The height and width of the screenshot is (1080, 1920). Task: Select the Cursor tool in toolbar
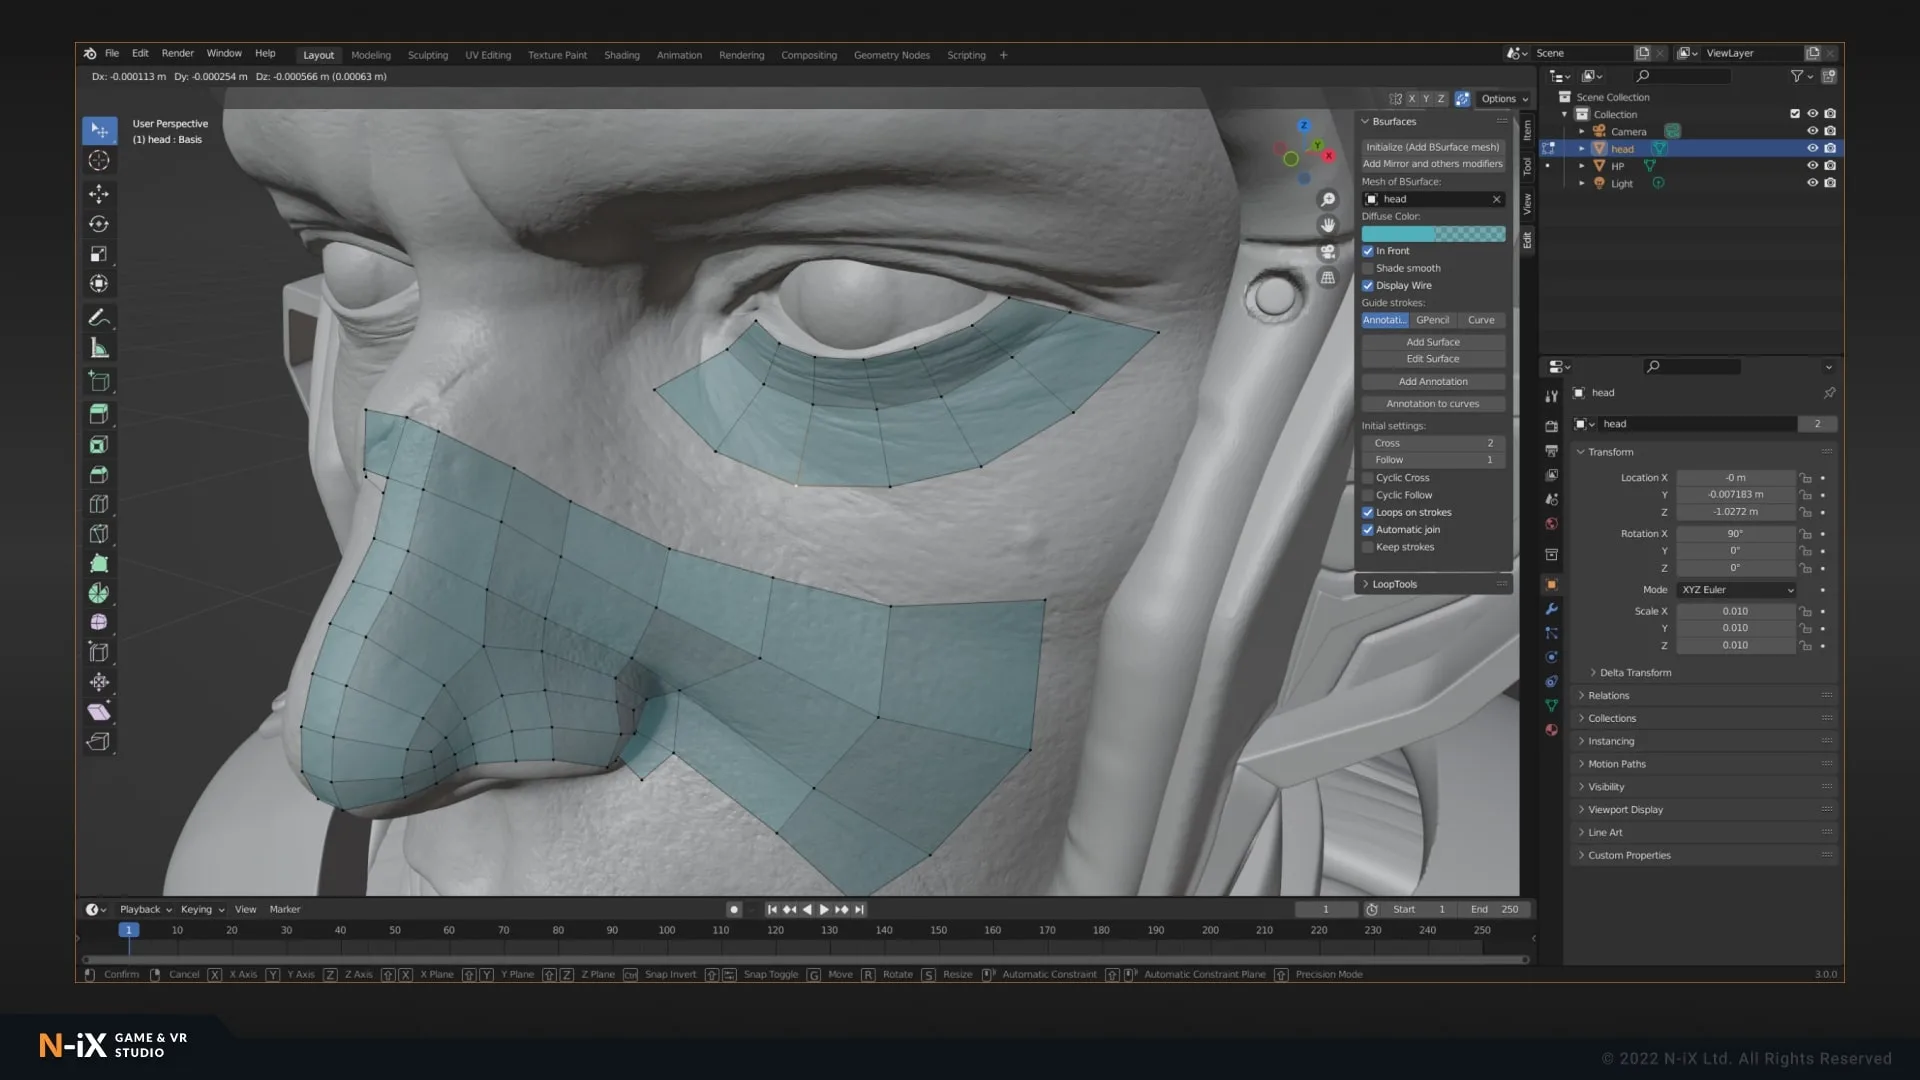pos(99,160)
